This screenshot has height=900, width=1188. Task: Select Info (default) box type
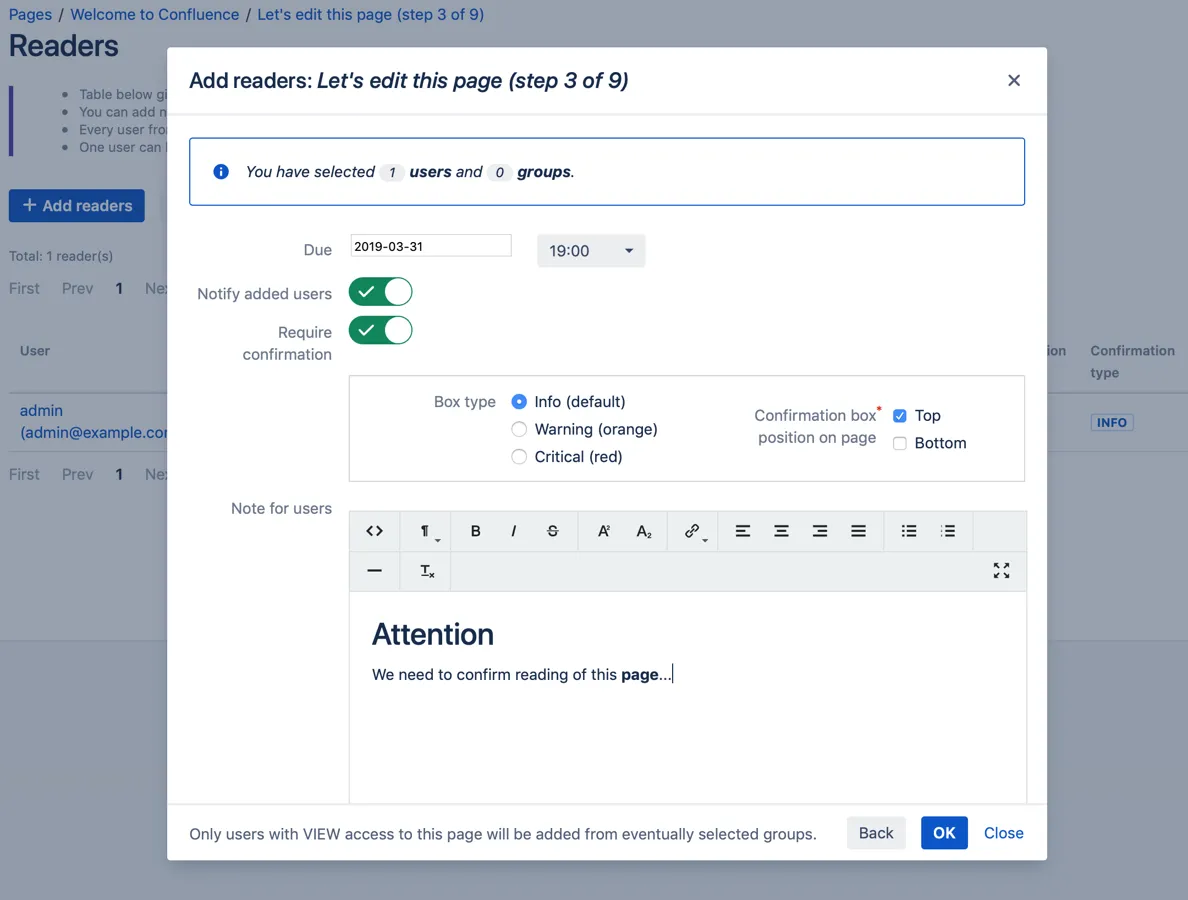pyautogui.click(x=519, y=402)
